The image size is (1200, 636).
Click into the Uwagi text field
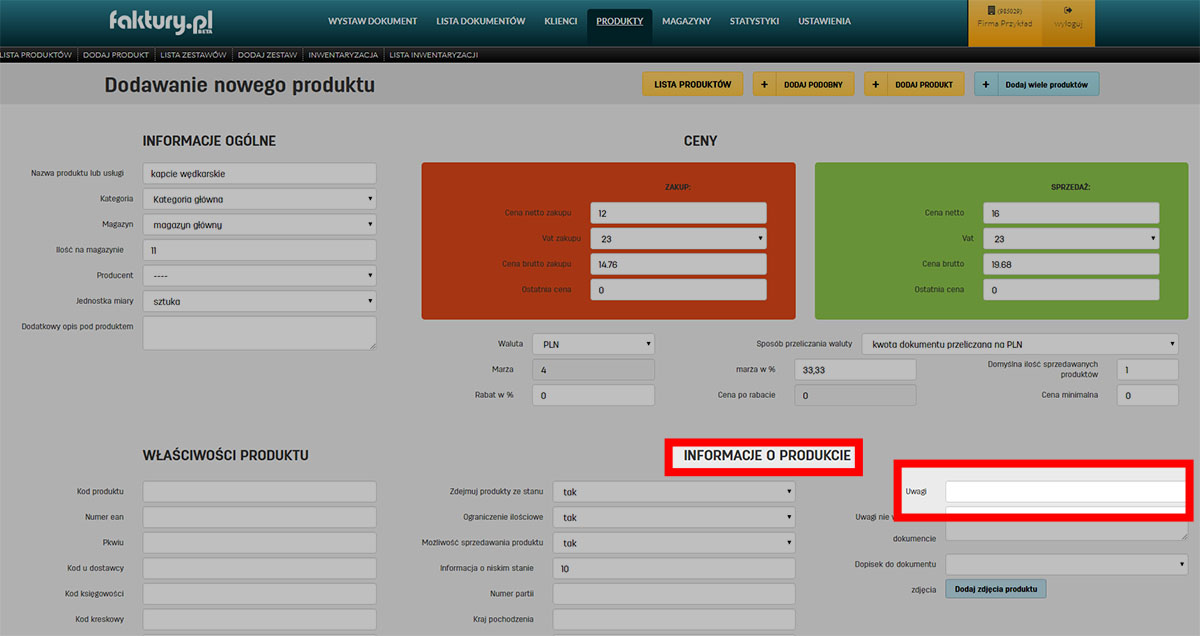pos(1065,492)
